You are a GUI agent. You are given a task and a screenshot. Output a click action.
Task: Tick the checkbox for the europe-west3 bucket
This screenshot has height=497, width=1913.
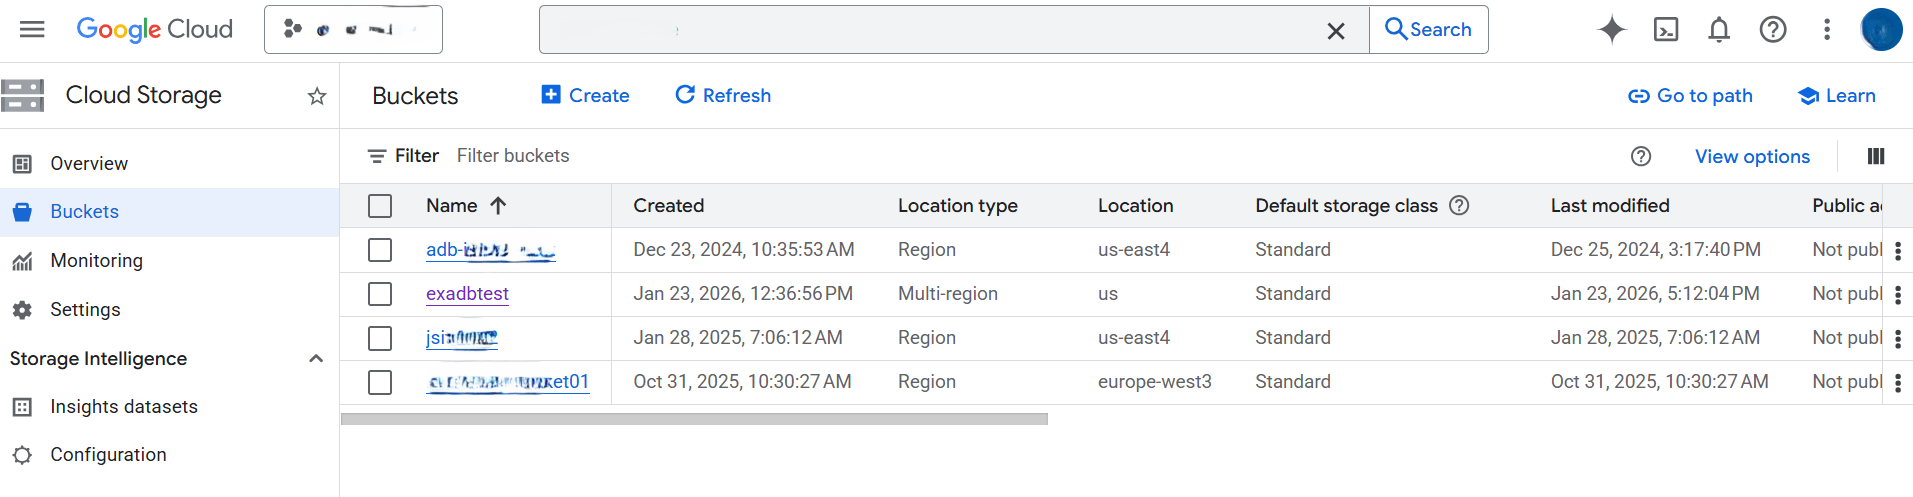tap(380, 382)
